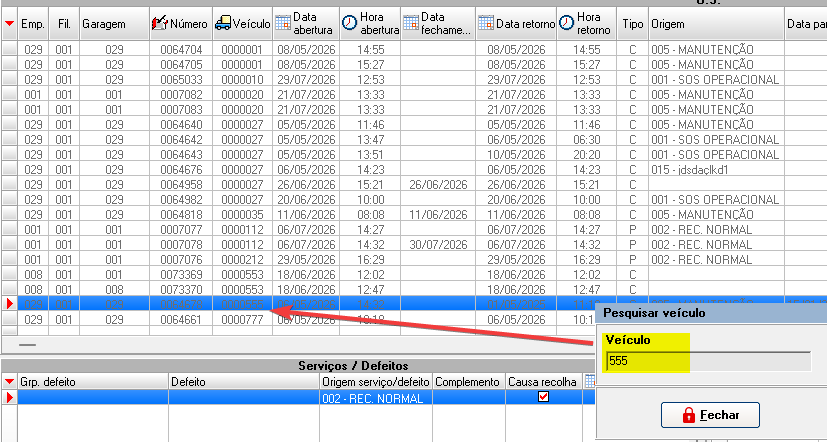This screenshot has height=442, width=827.
Task: Click the Hora abertura clock icon
Action: tap(349, 24)
